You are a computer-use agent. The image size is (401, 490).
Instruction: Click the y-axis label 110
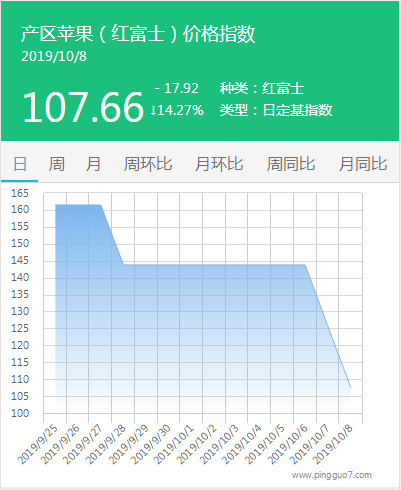coord(20,379)
